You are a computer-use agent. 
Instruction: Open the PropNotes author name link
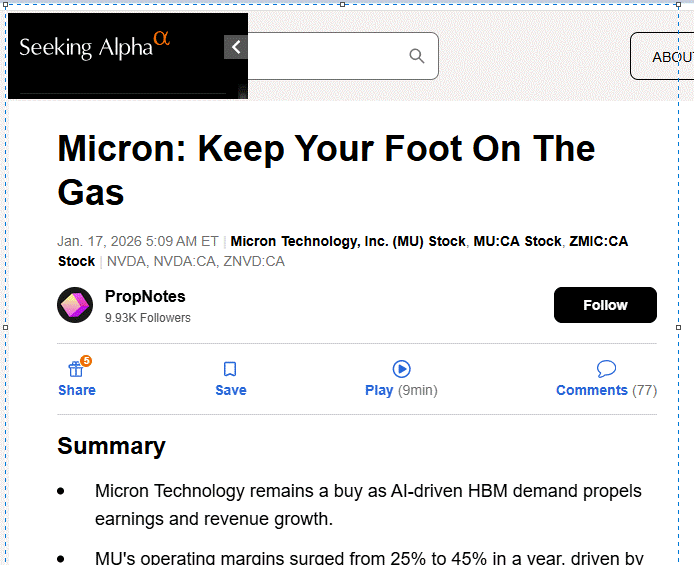point(145,296)
